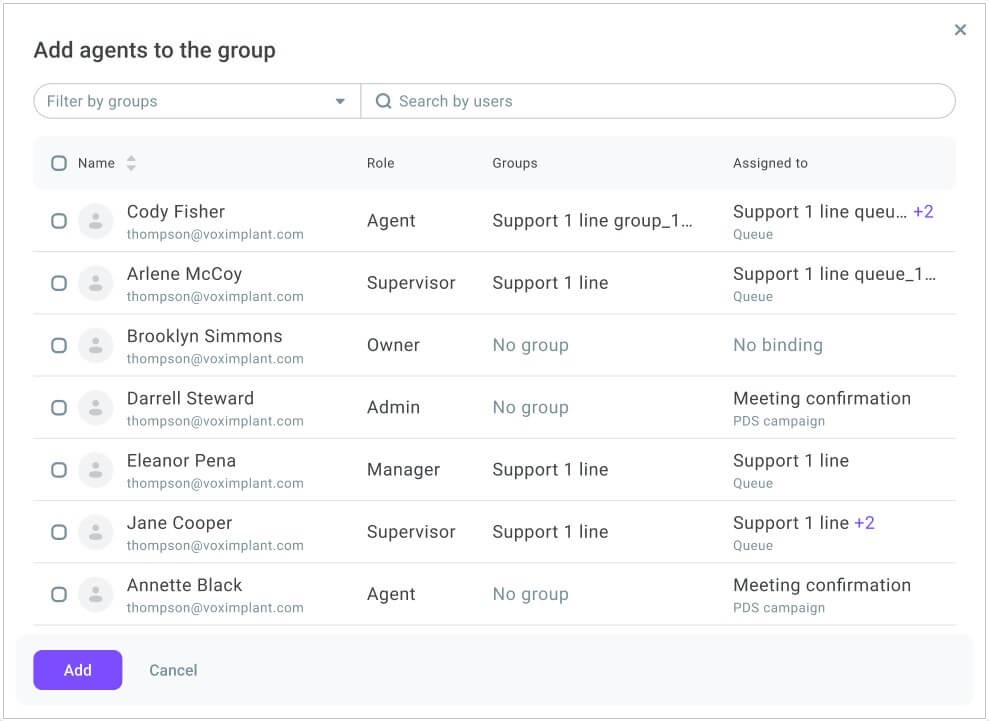
Task: Click the Assigned to column header
Action: click(x=770, y=163)
